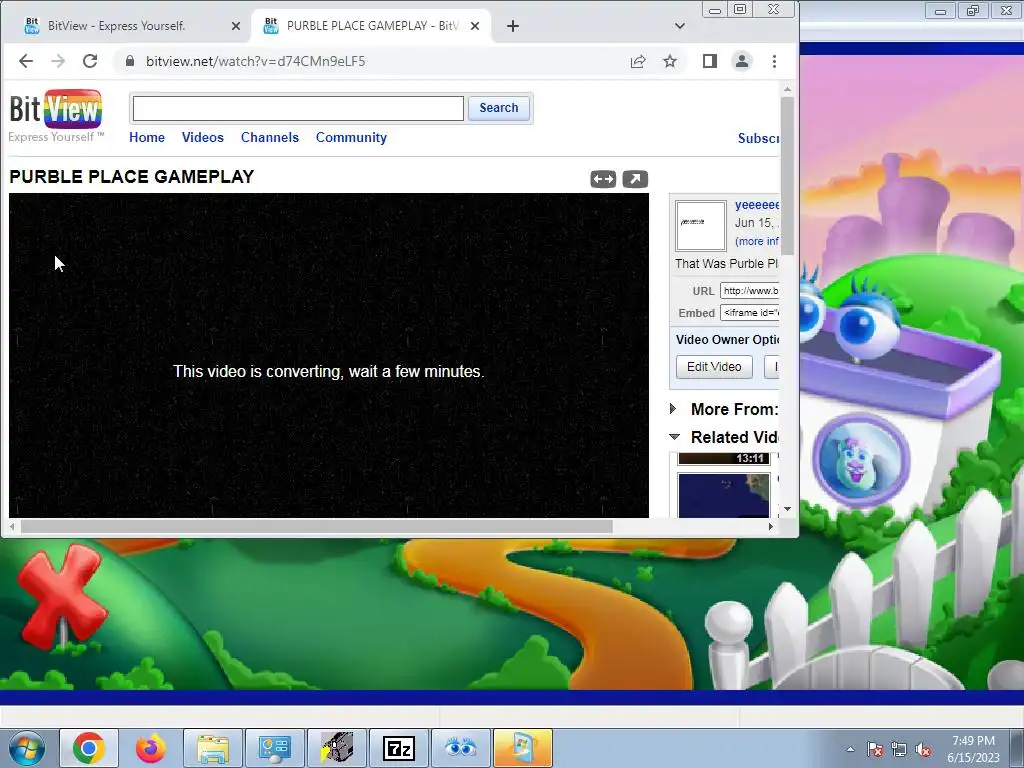
Task: Reload the BitView page
Action: [x=90, y=61]
